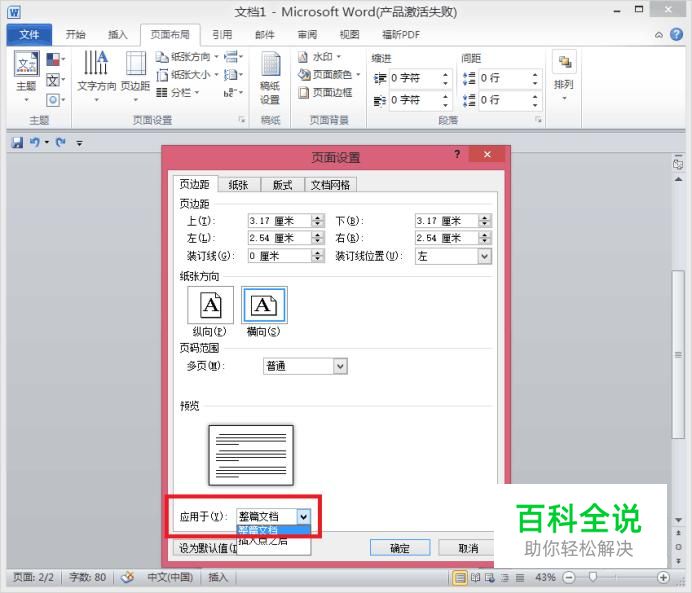Open Margins (页边距) ribbon button
The image size is (692, 593).
click(x=135, y=76)
